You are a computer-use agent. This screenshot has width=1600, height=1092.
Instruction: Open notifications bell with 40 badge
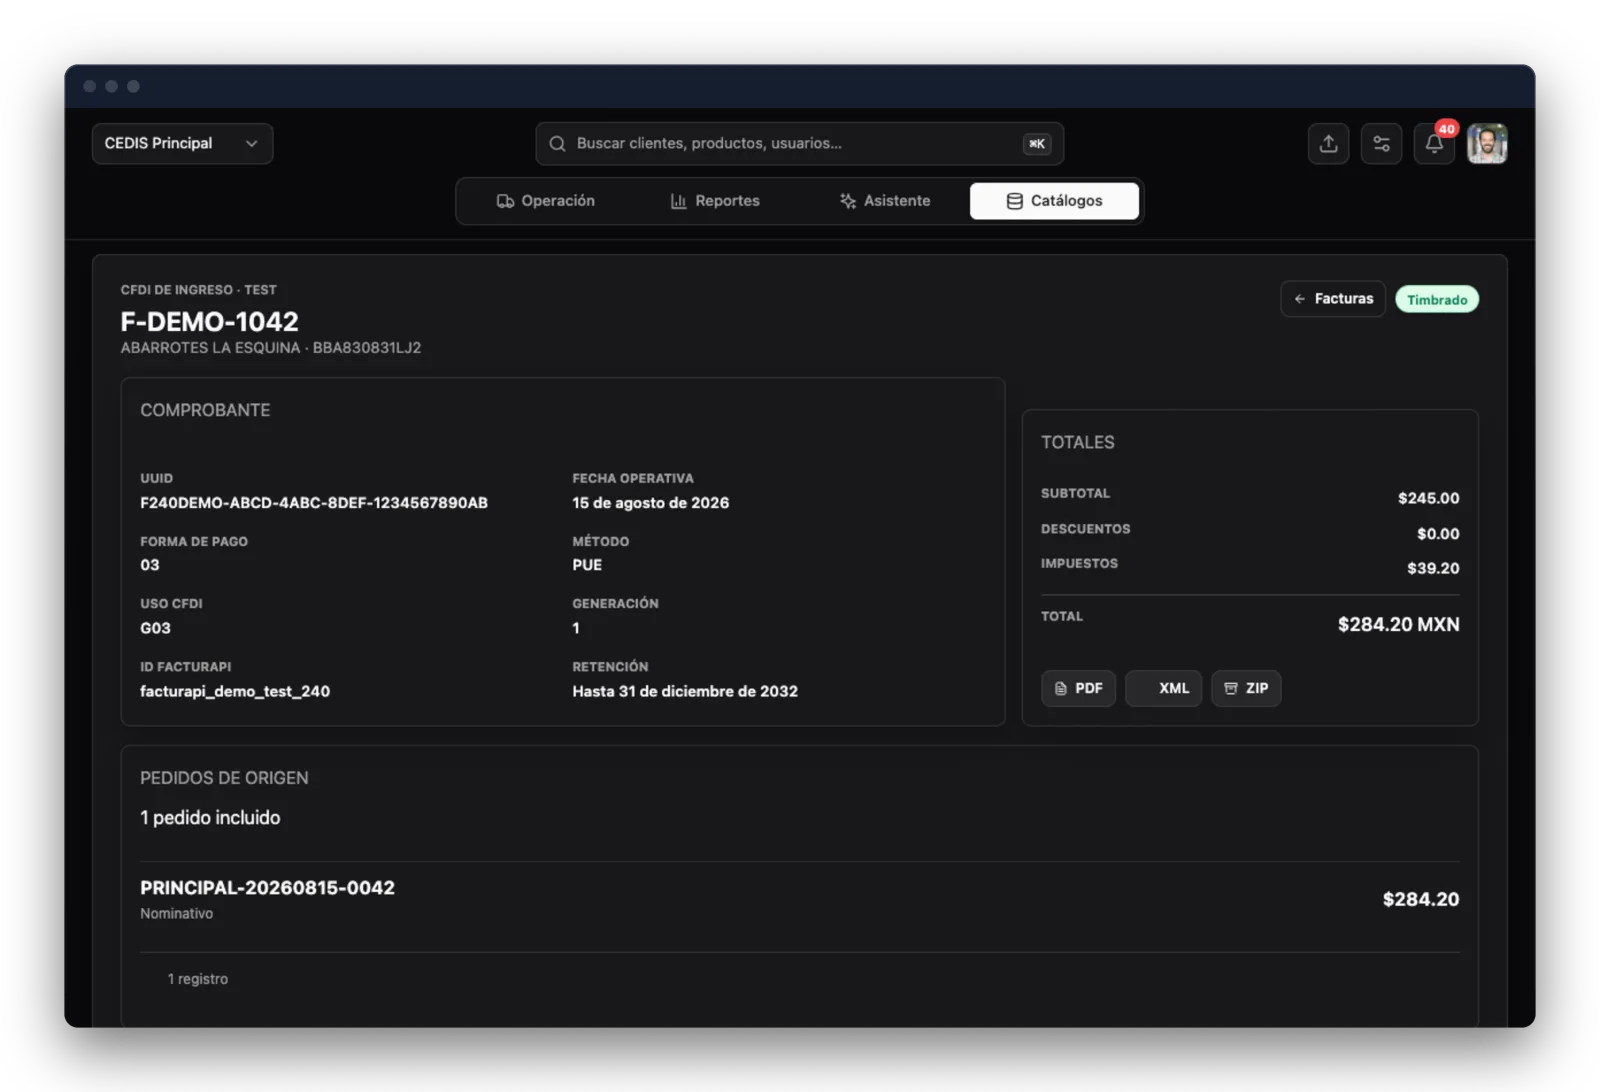pyautogui.click(x=1434, y=144)
